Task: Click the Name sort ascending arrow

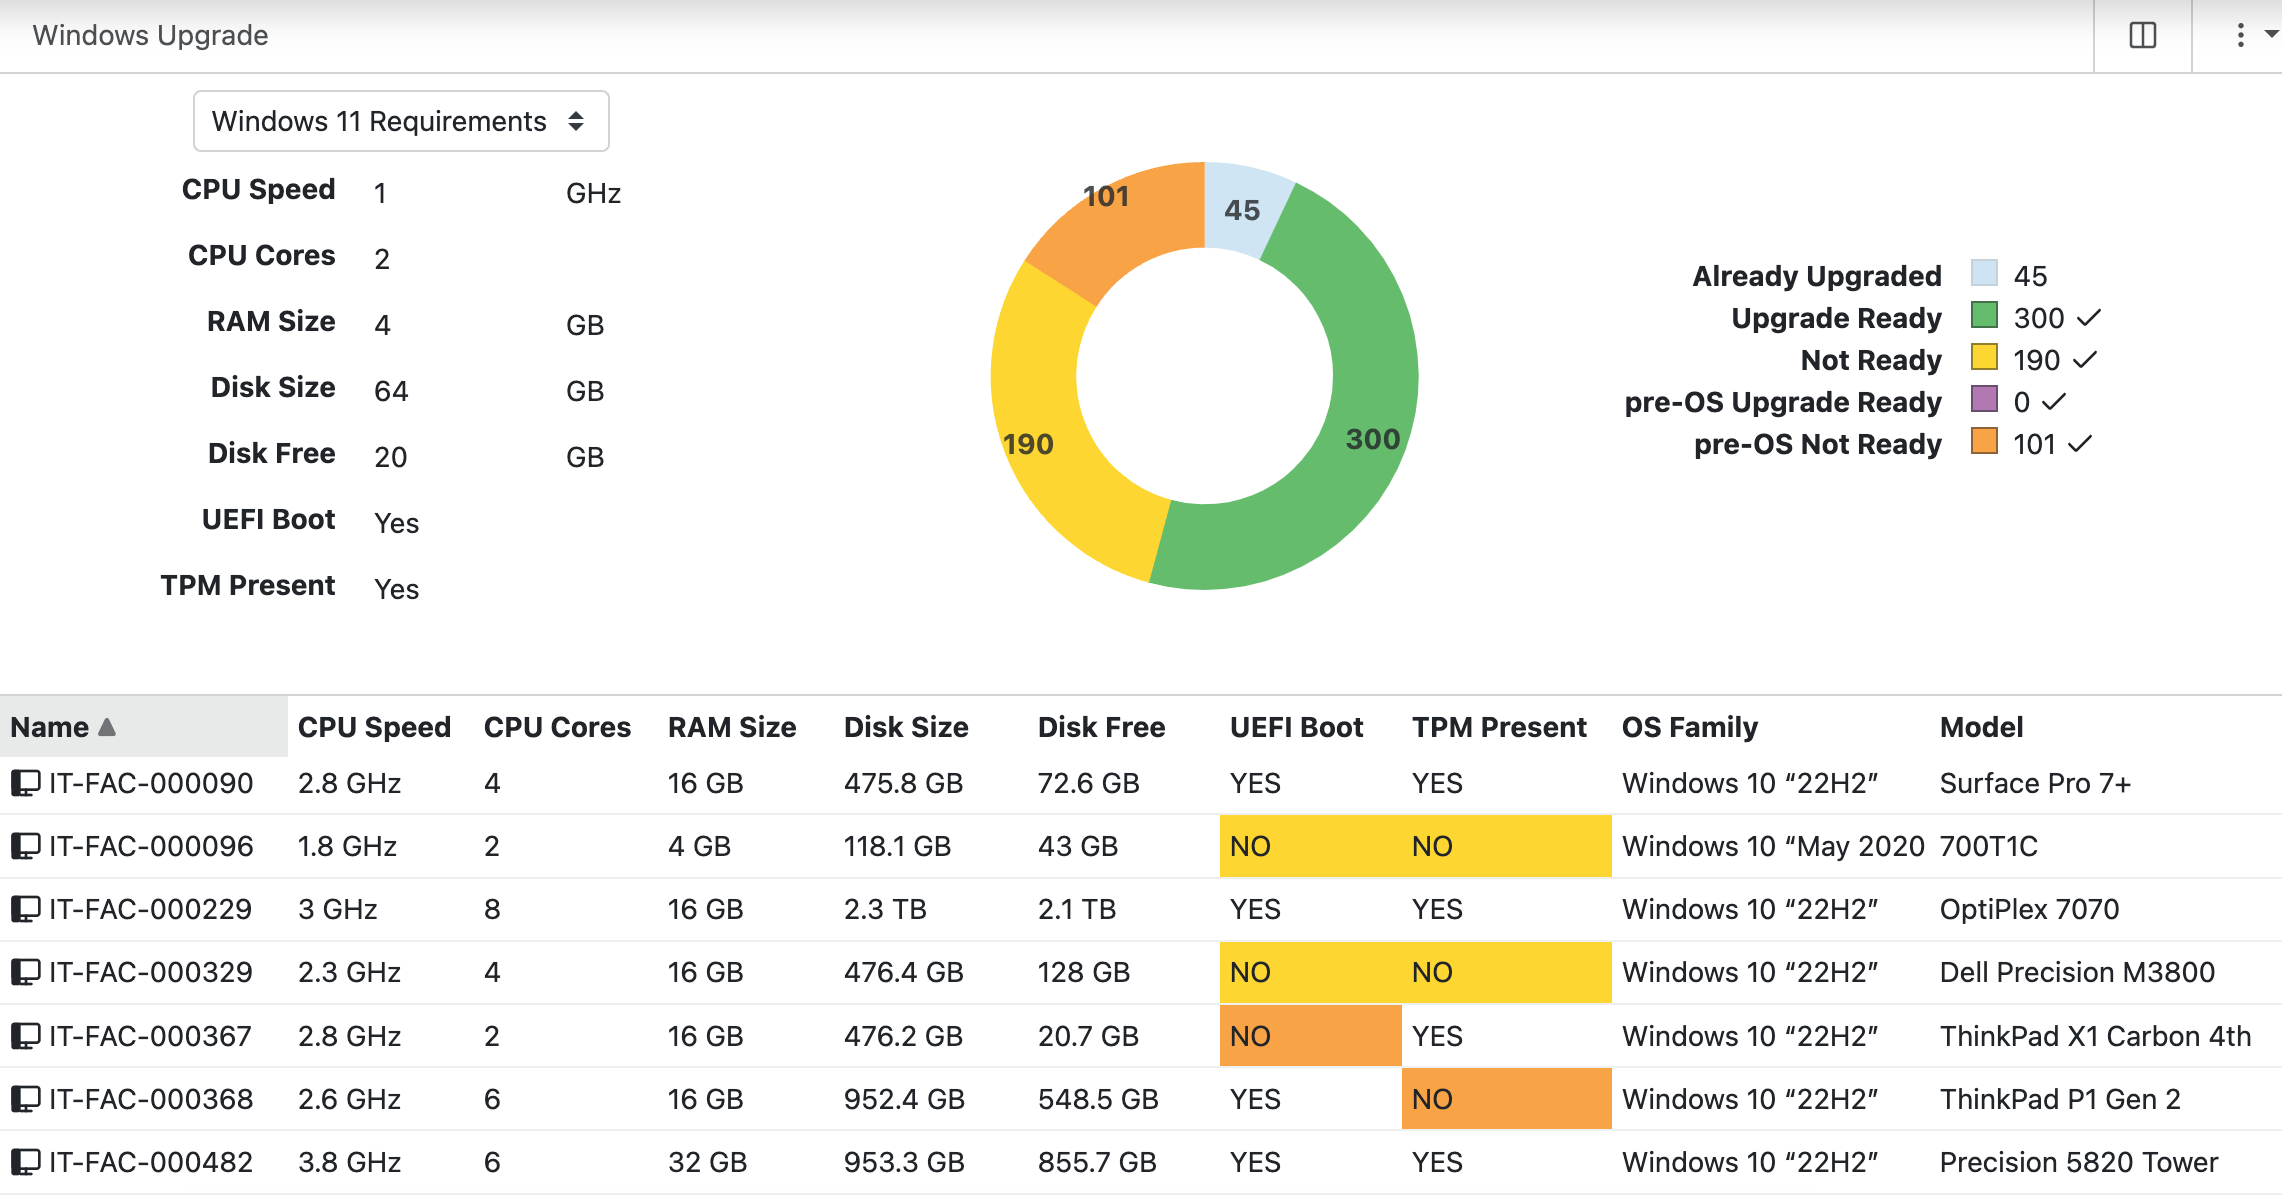Action: 107,727
